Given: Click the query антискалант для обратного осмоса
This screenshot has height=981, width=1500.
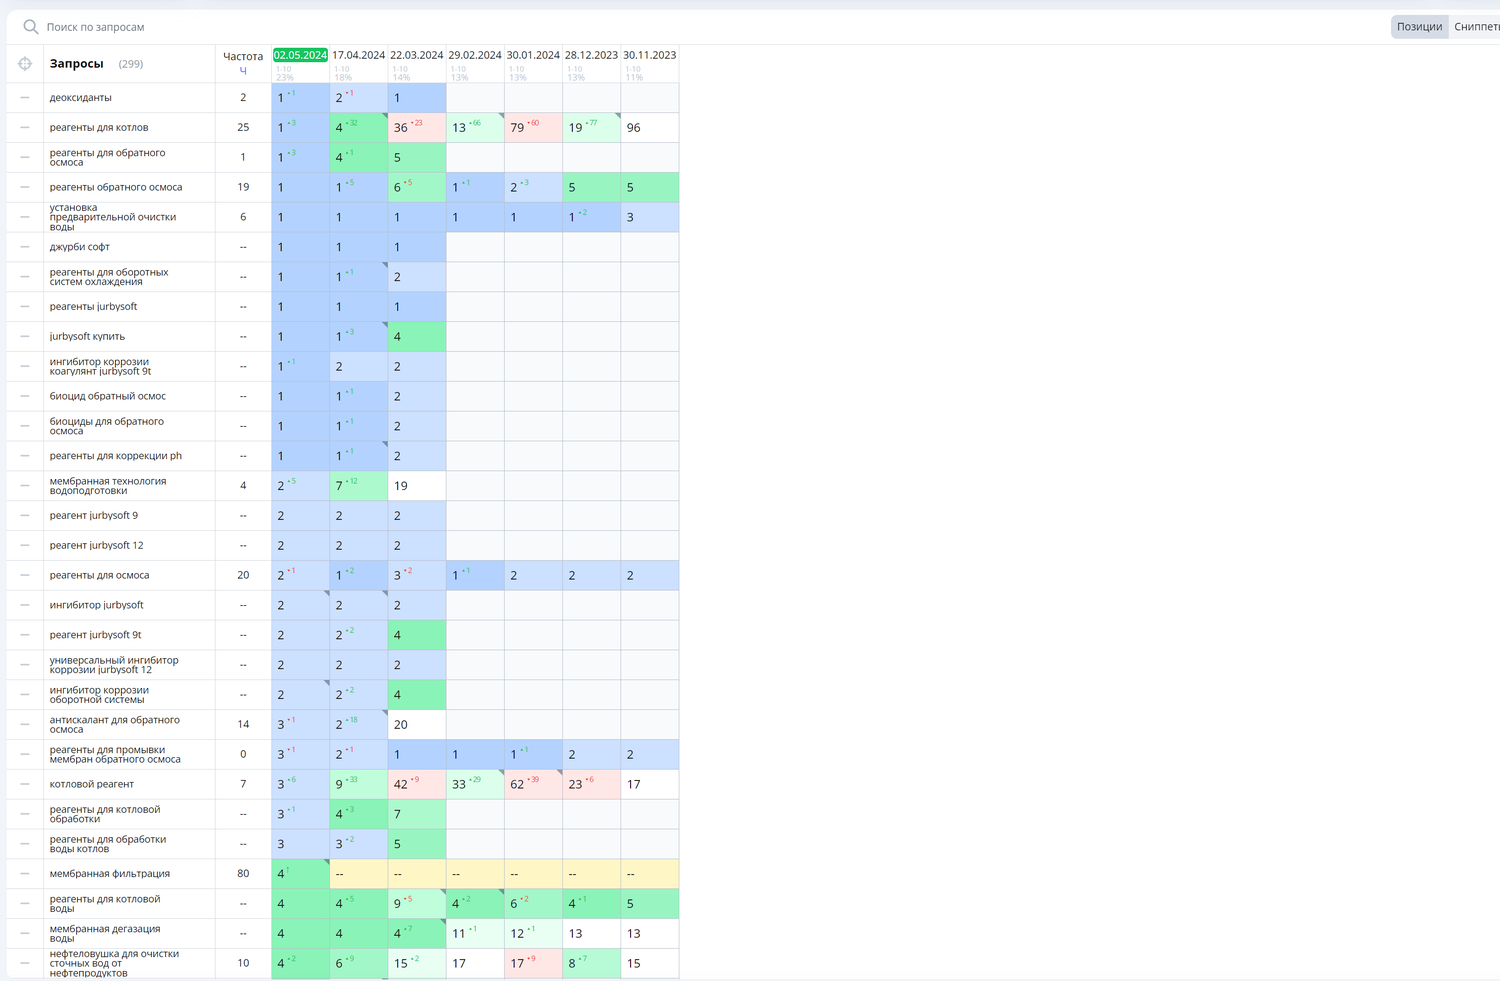Looking at the screenshot, I should click(115, 725).
